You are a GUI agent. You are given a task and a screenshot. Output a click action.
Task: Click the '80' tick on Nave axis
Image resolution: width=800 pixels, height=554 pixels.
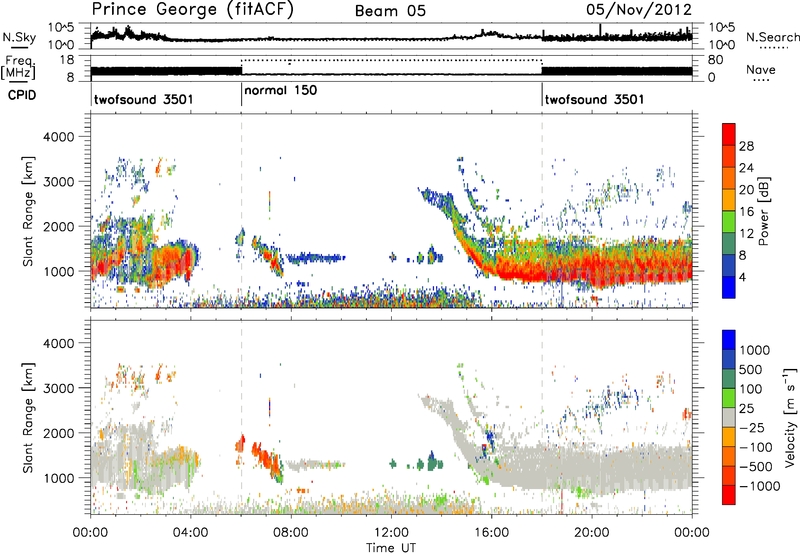coord(715,60)
